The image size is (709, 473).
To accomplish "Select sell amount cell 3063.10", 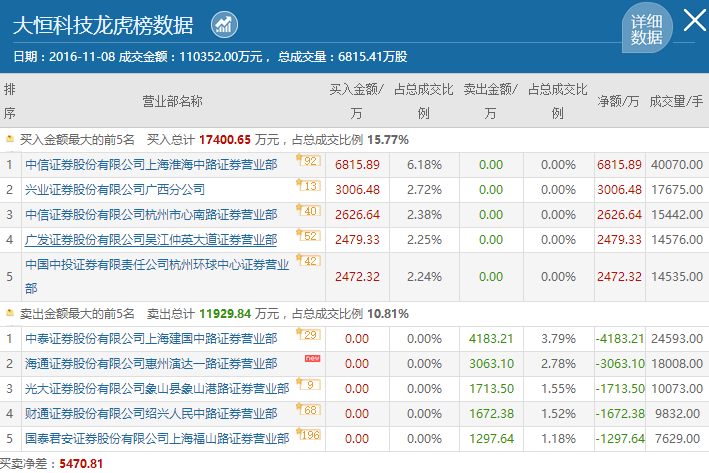I will coord(491,364).
